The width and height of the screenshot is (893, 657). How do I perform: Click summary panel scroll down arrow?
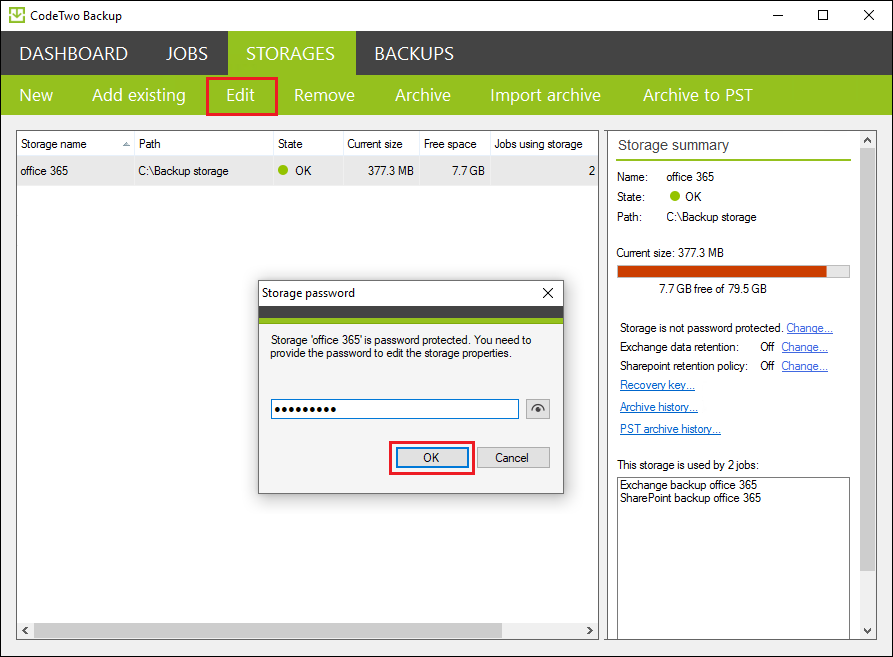click(867, 631)
